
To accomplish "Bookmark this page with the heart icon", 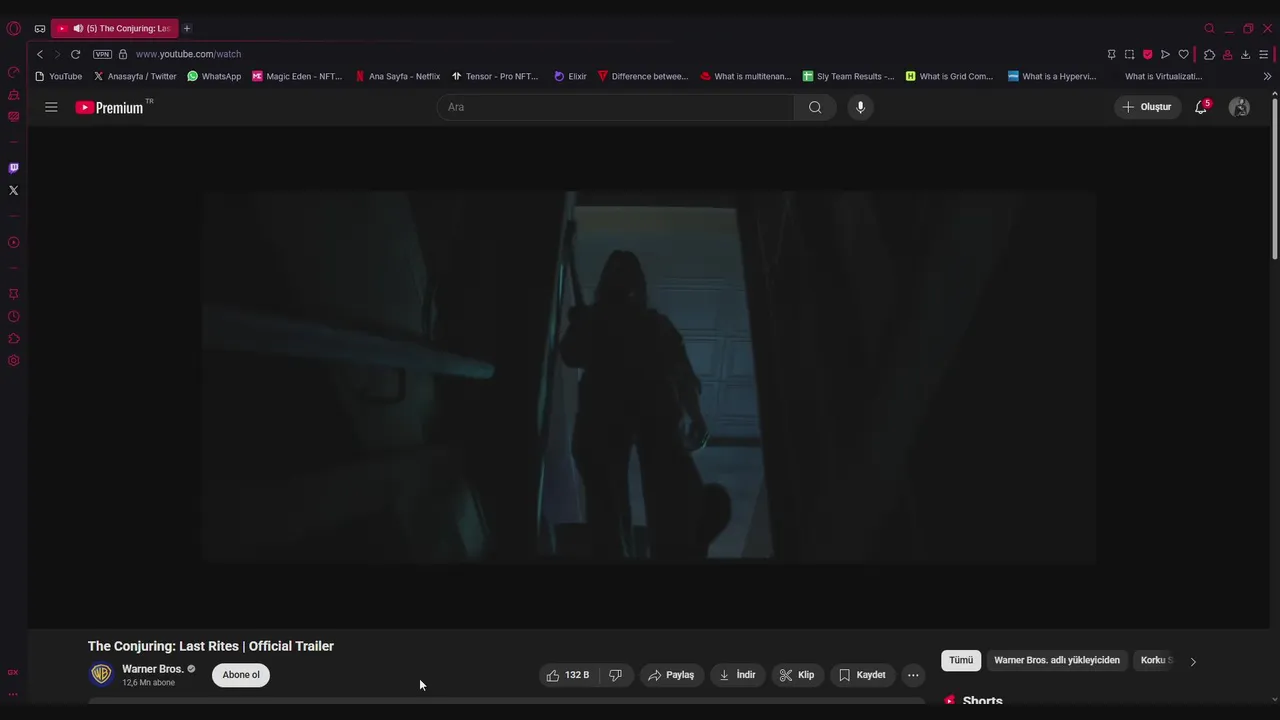I will click(1183, 54).
